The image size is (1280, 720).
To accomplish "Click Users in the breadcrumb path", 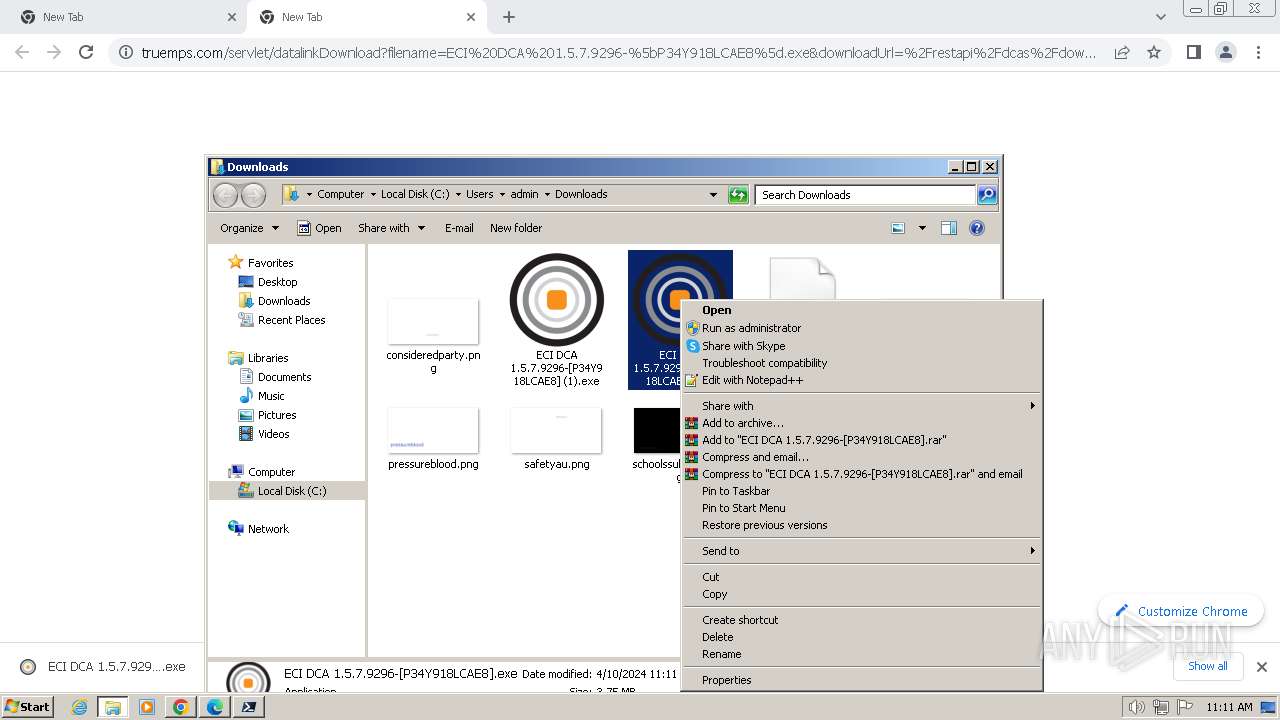I will [x=479, y=195].
